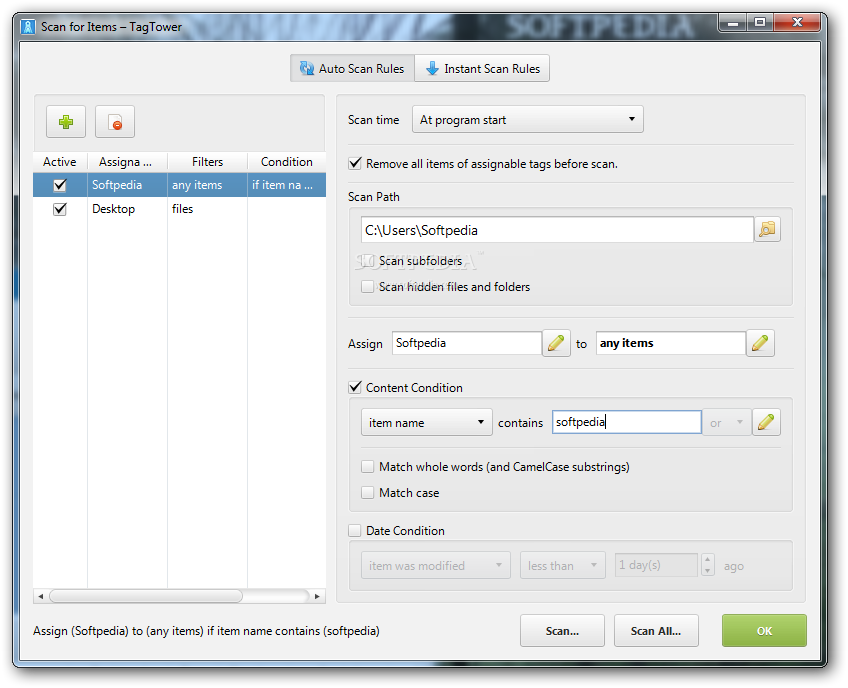Maximize the Scan for Items window
Viewport: 848px width, 688px height.
760,23
